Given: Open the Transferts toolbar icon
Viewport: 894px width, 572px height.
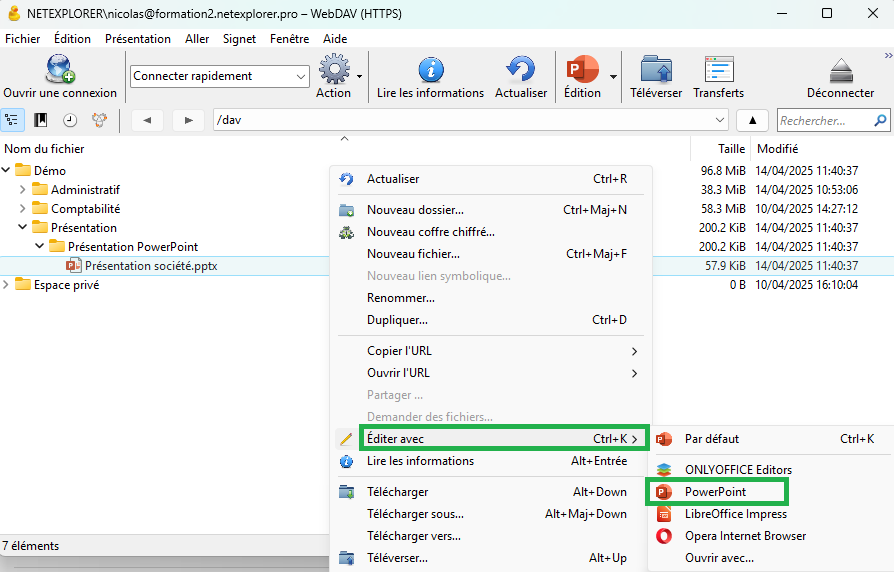Looking at the screenshot, I should coord(718,70).
